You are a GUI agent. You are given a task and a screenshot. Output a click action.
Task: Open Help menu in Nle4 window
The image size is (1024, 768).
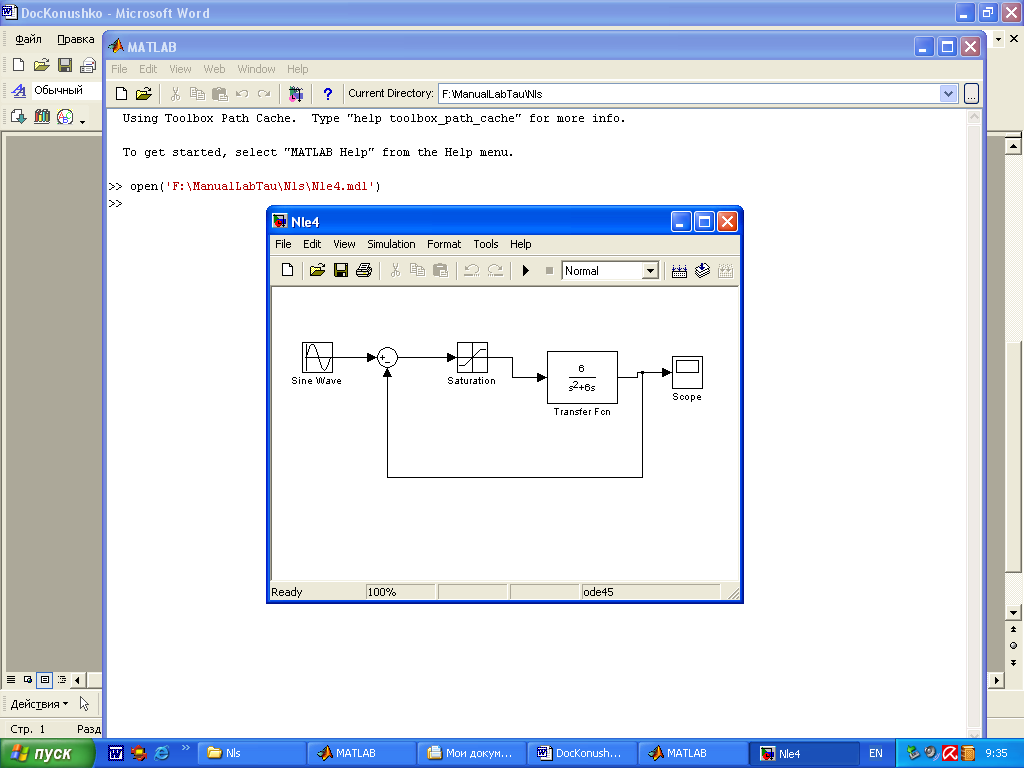(x=520, y=244)
